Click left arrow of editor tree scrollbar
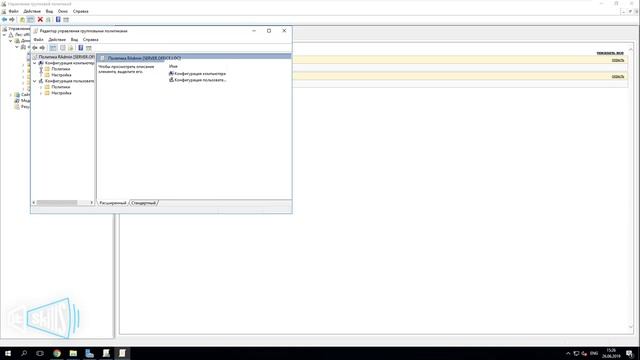 tap(34, 202)
